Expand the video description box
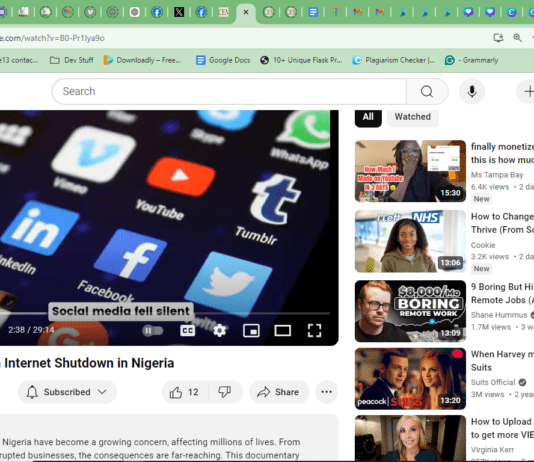 169,438
